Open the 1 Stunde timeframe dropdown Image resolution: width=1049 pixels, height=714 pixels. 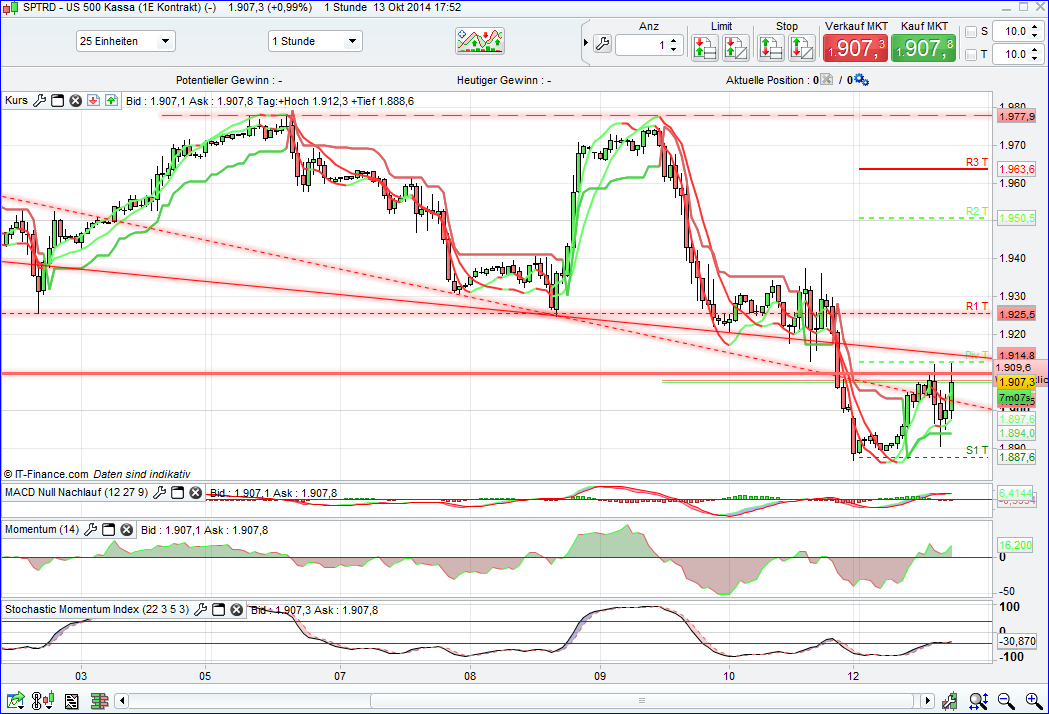[x=316, y=41]
